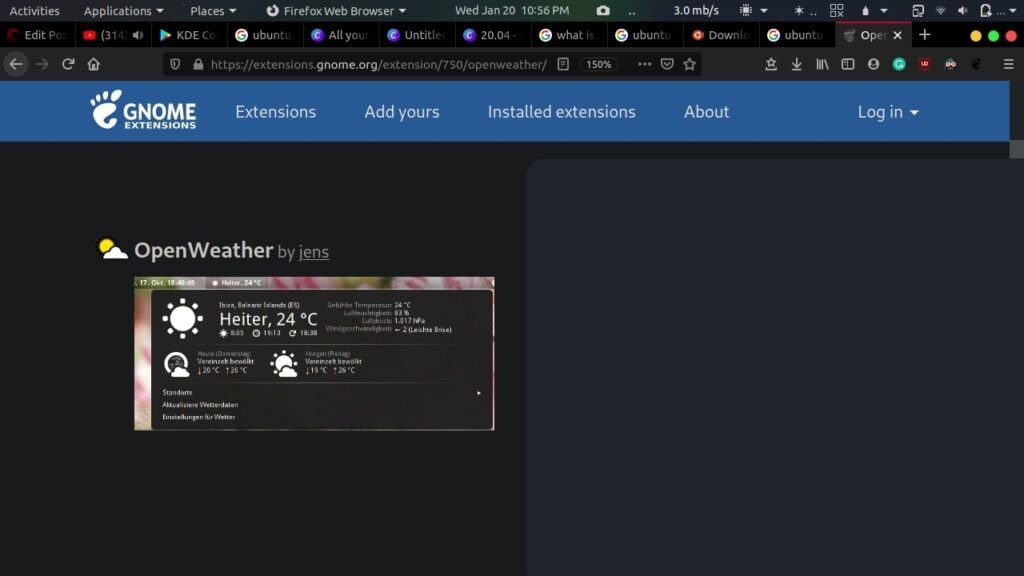Open the About page
Viewport: 1024px width, 576px height.
(706, 112)
